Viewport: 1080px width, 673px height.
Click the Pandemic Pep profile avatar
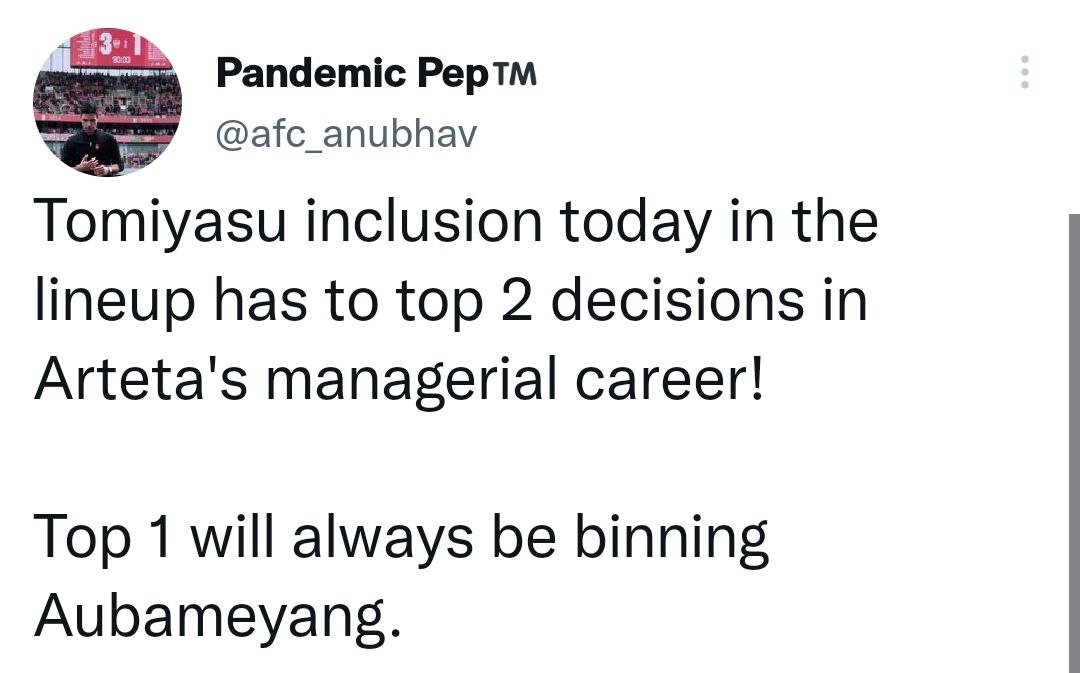click(x=107, y=103)
